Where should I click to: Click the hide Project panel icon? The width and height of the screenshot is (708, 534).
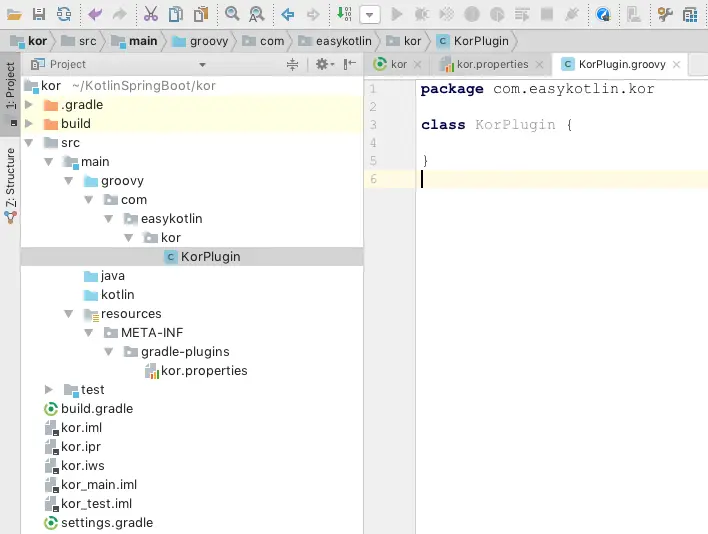click(x=349, y=64)
